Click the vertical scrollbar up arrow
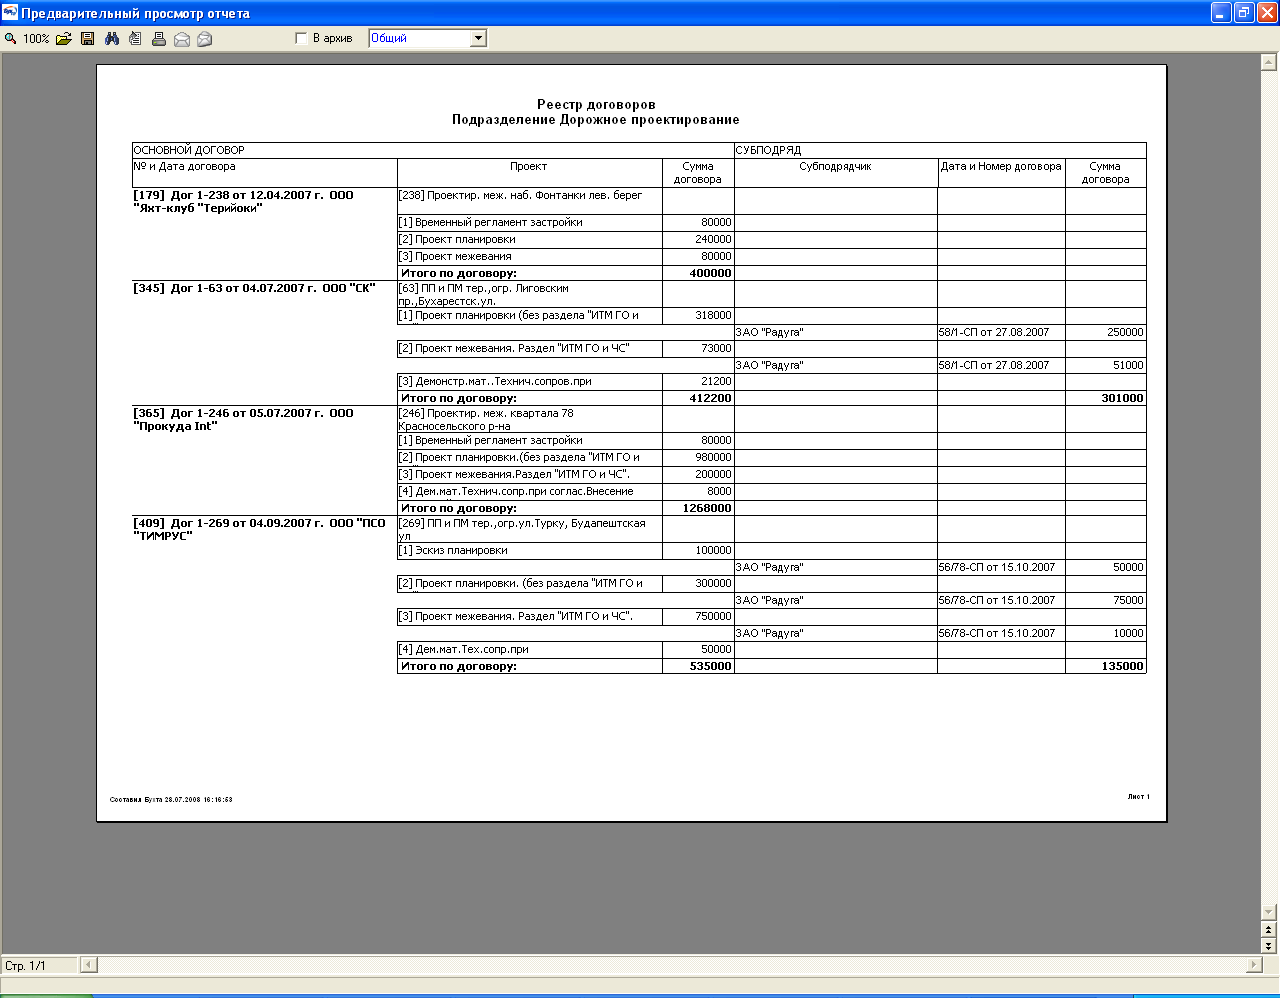This screenshot has height=998, width=1280. tap(1270, 62)
